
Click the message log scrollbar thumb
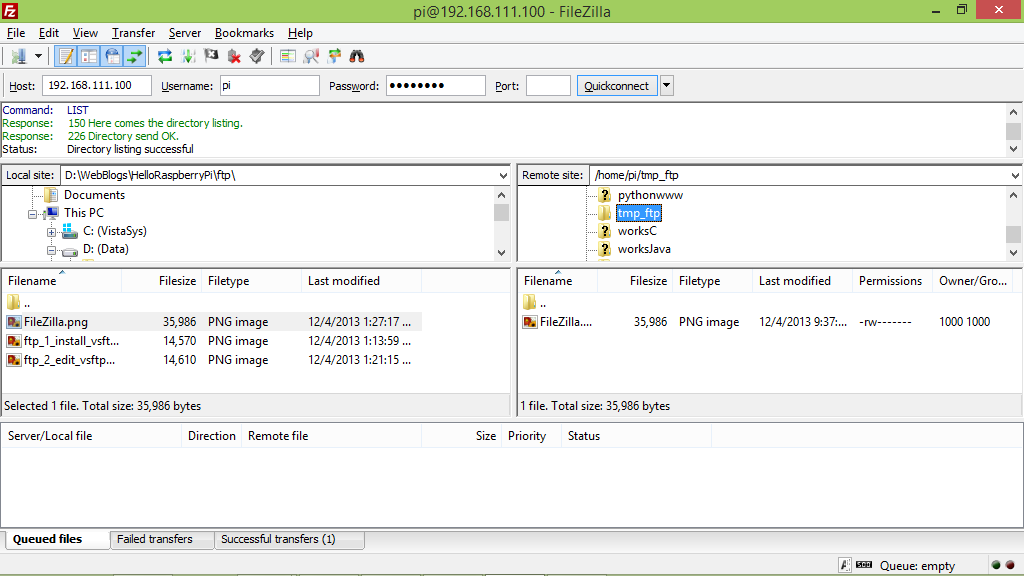1013,131
